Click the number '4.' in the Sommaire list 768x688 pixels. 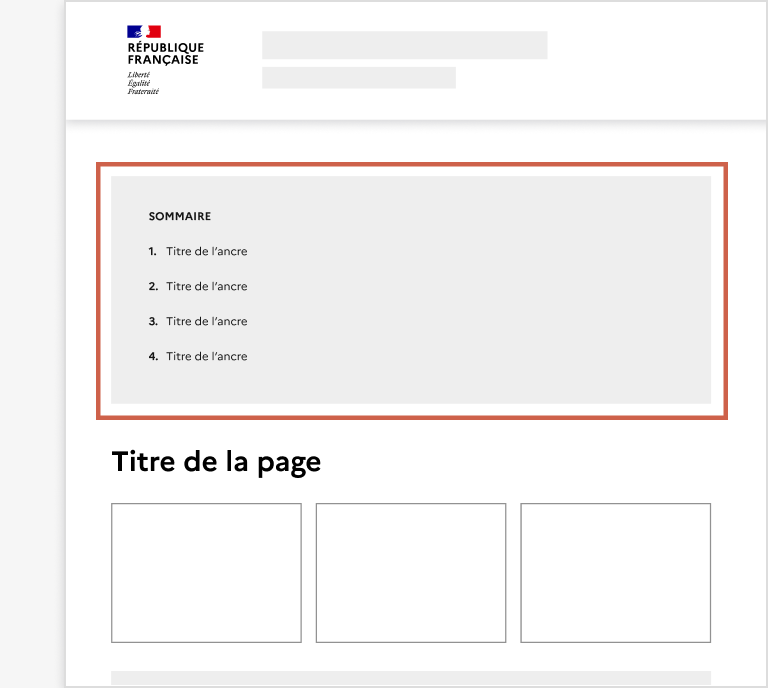pos(153,356)
